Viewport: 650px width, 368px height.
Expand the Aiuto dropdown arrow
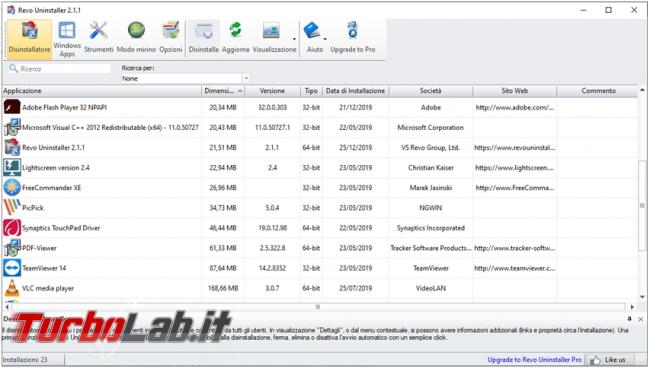tap(325, 39)
